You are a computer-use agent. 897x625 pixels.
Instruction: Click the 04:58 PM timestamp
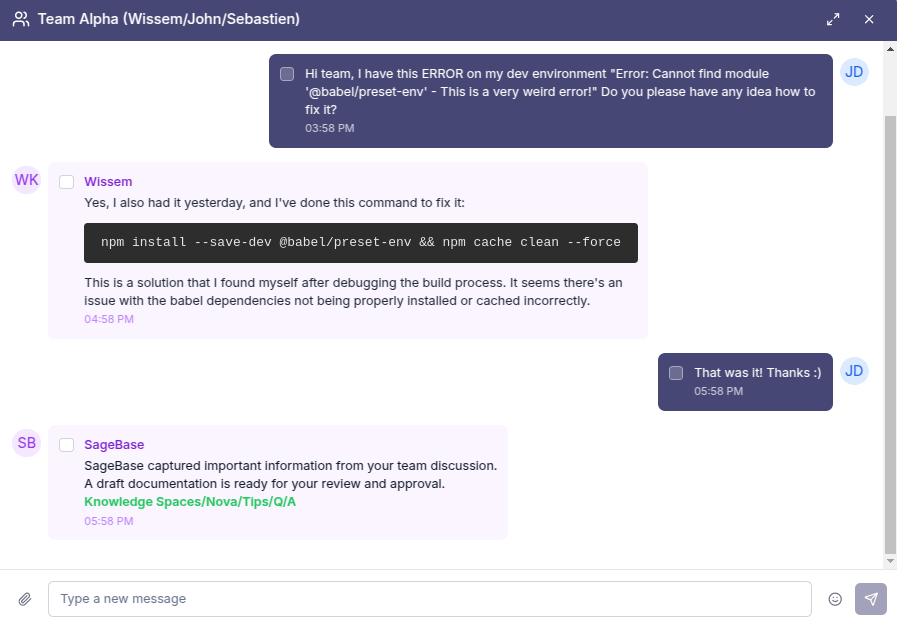(x=109, y=319)
